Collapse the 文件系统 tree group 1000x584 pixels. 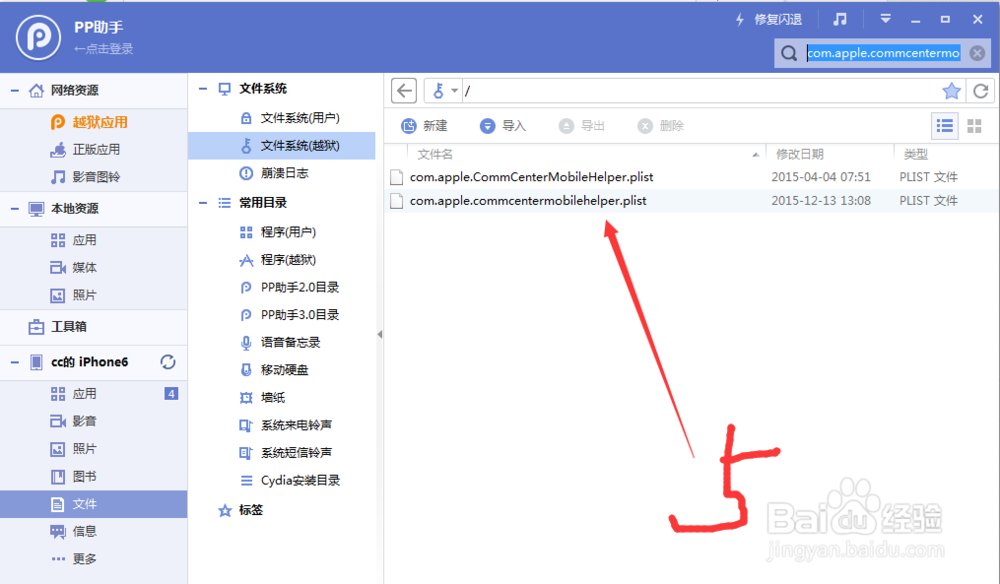[203, 89]
